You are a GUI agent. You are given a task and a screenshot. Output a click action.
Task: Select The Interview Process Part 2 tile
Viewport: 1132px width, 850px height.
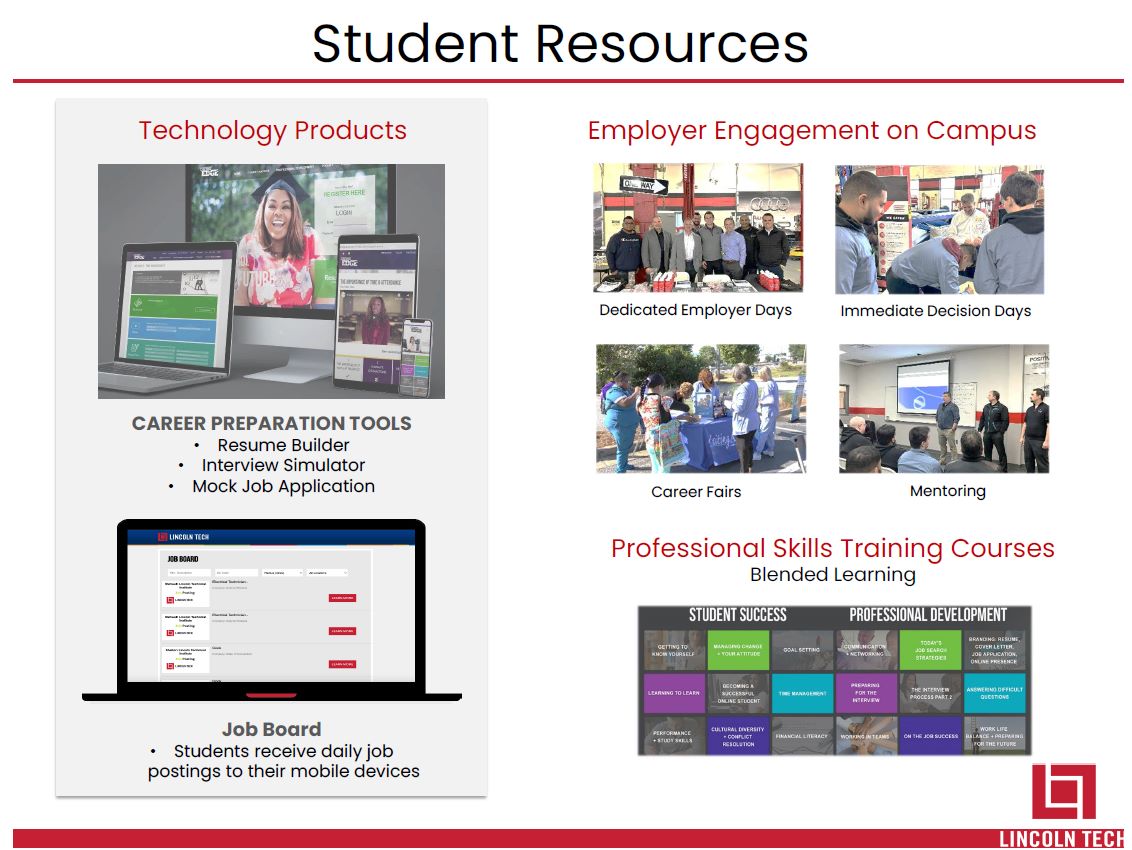931,693
